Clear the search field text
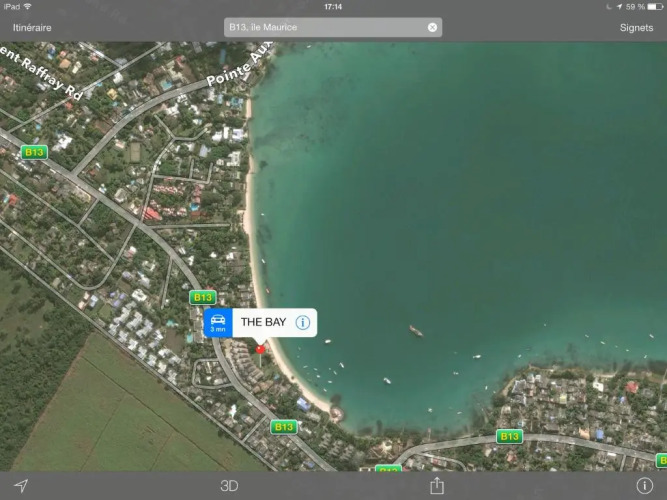 tap(432, 28)
